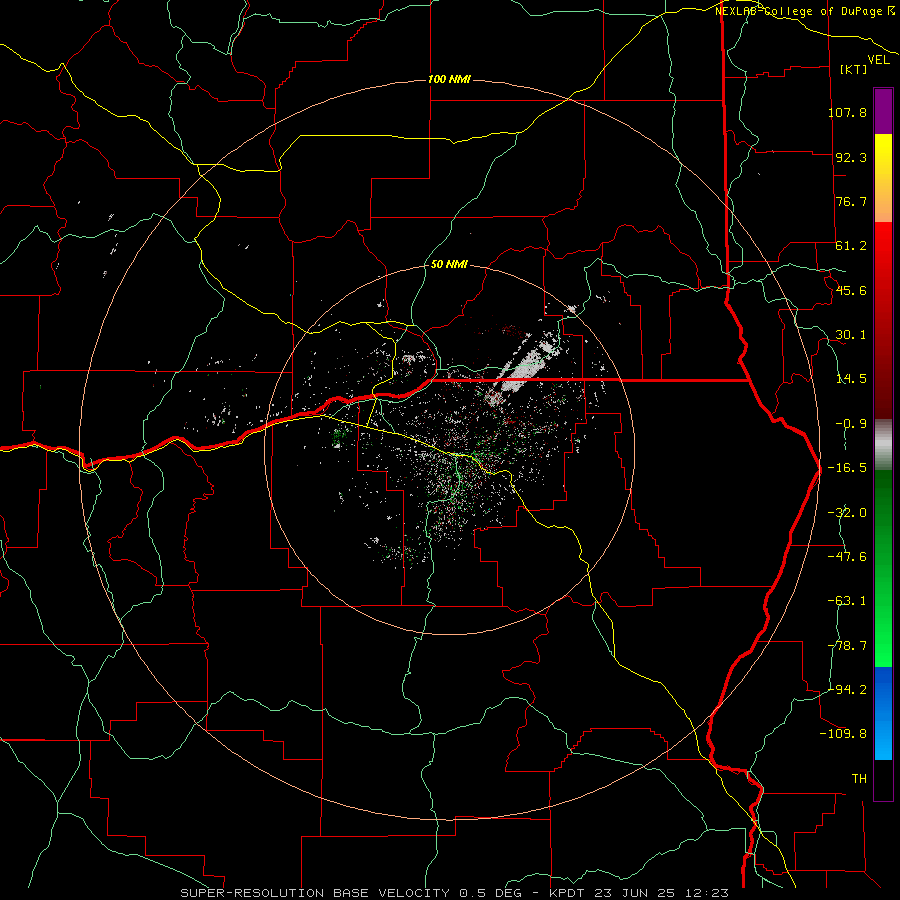Select the 61.2 velocity scale value

pos(851,246)
